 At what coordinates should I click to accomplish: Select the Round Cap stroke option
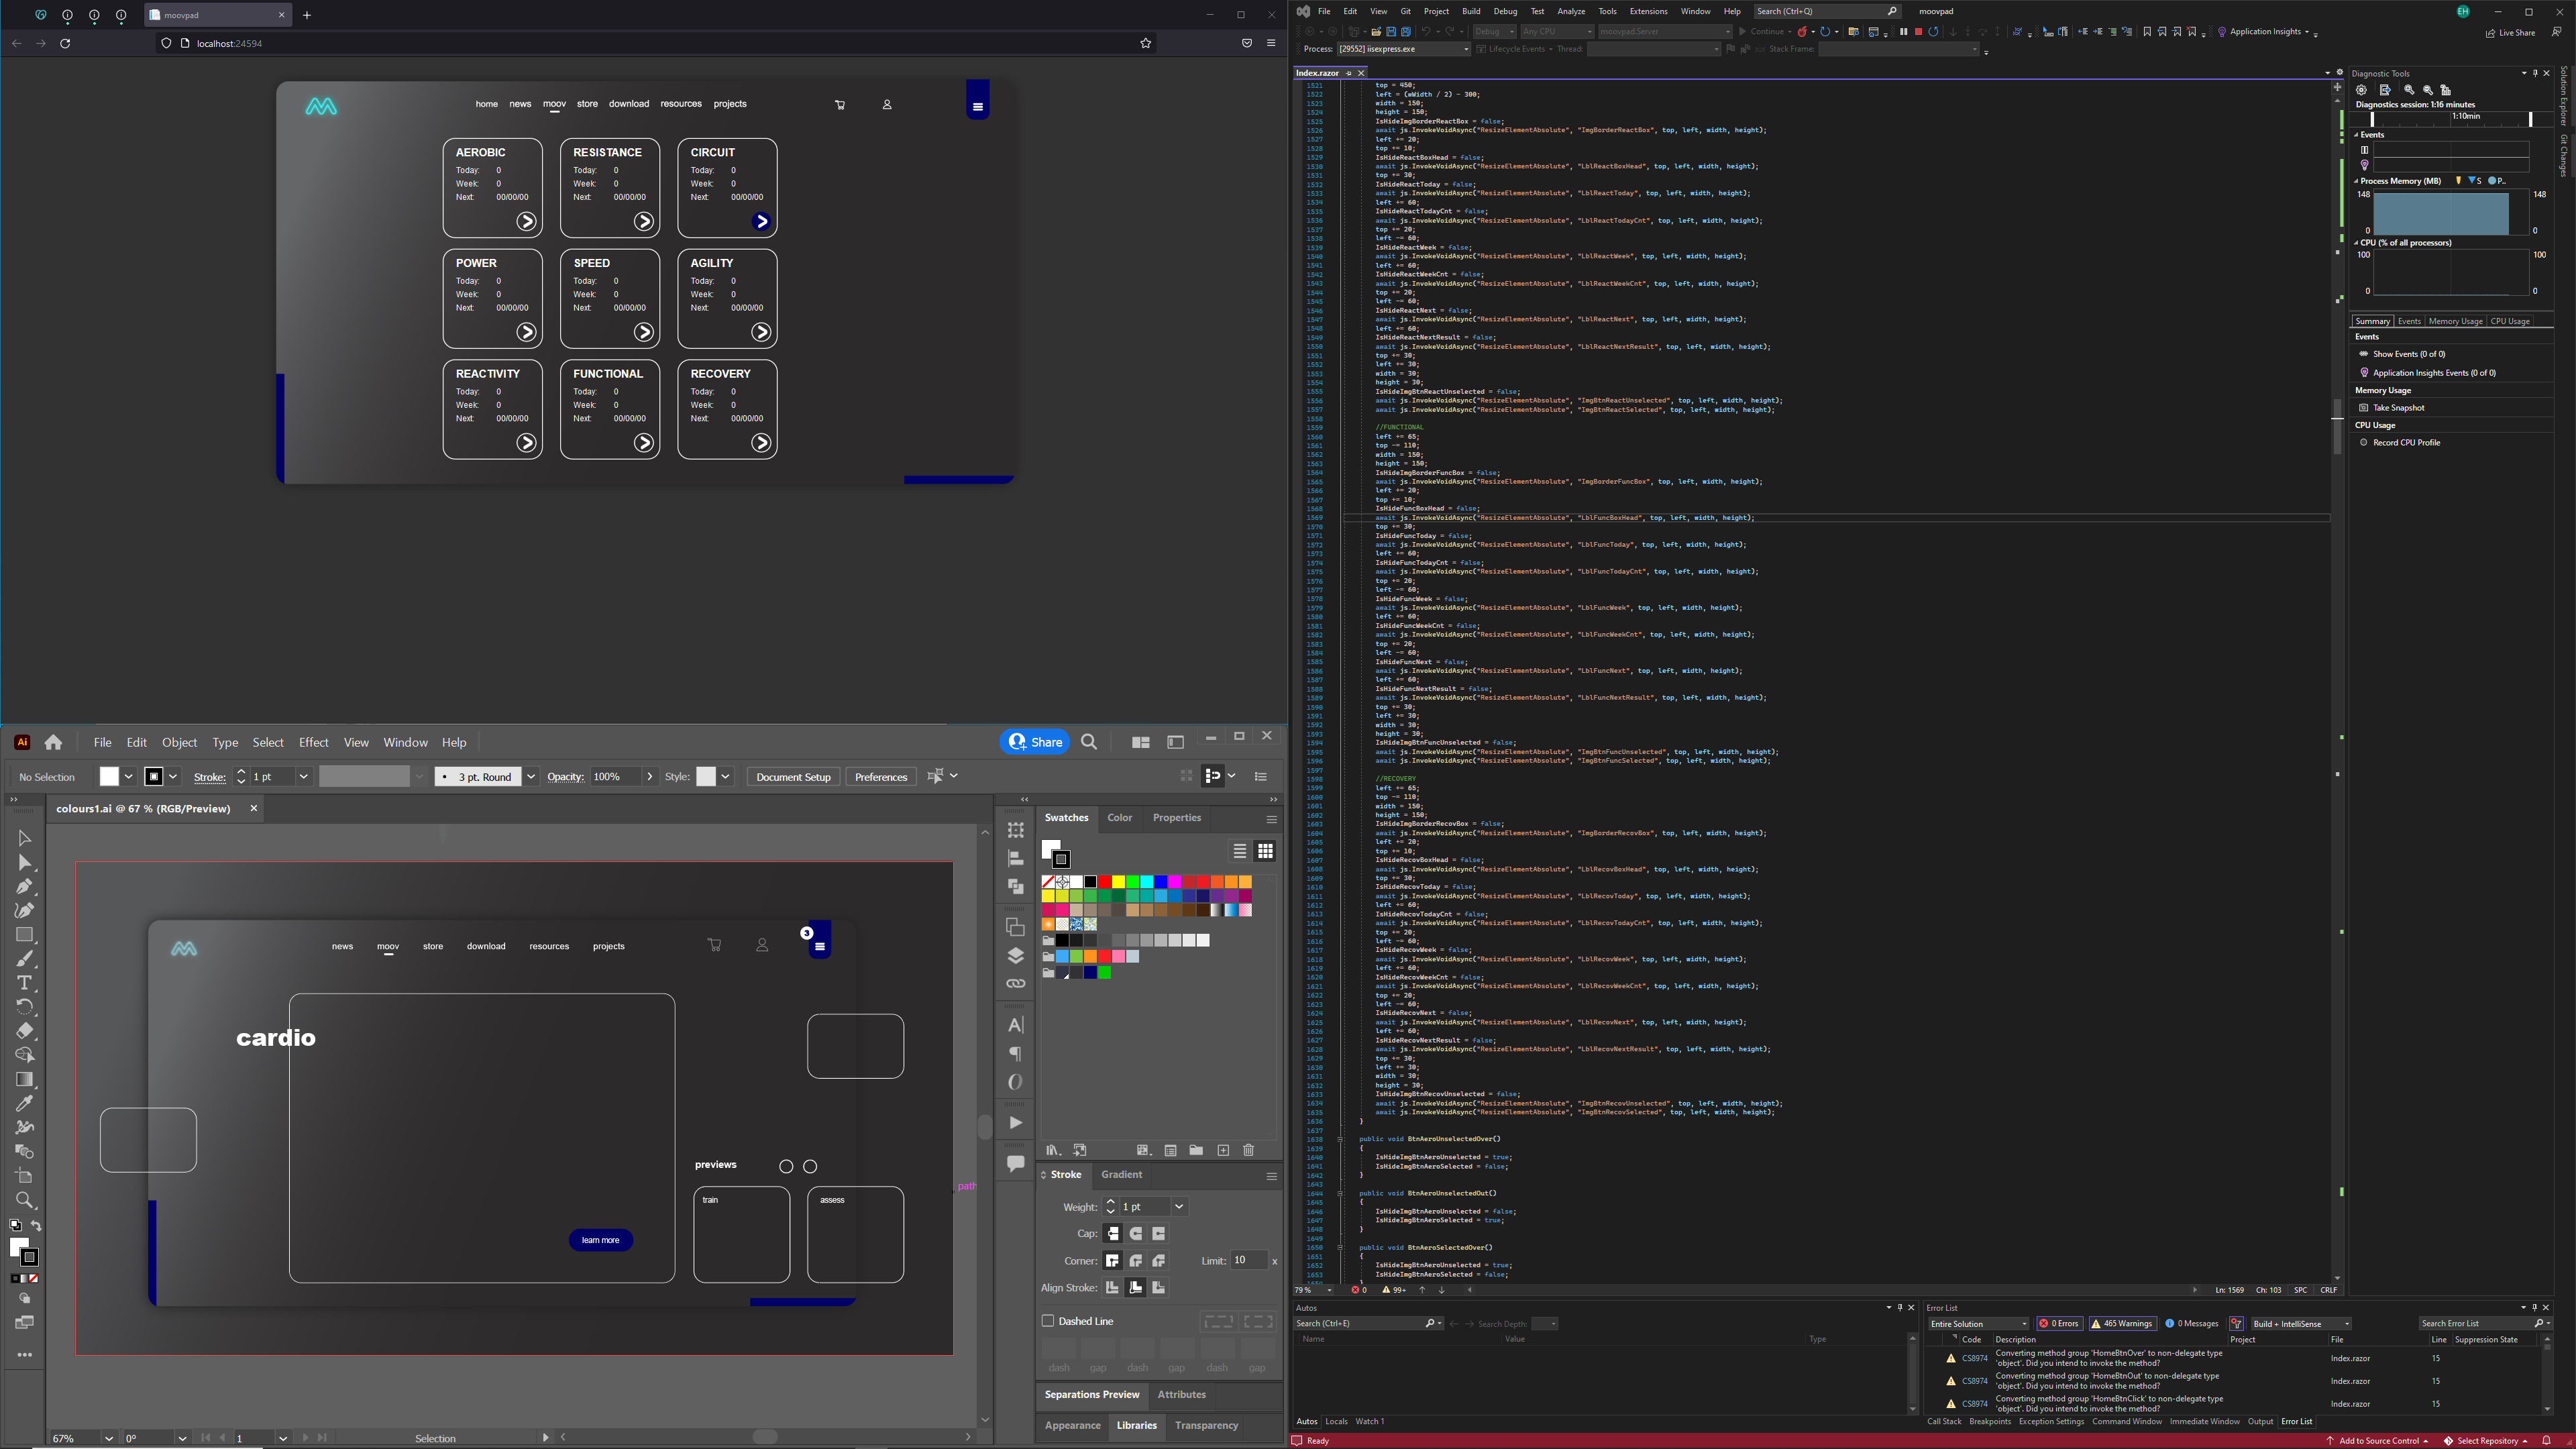coord(1136,1234)
